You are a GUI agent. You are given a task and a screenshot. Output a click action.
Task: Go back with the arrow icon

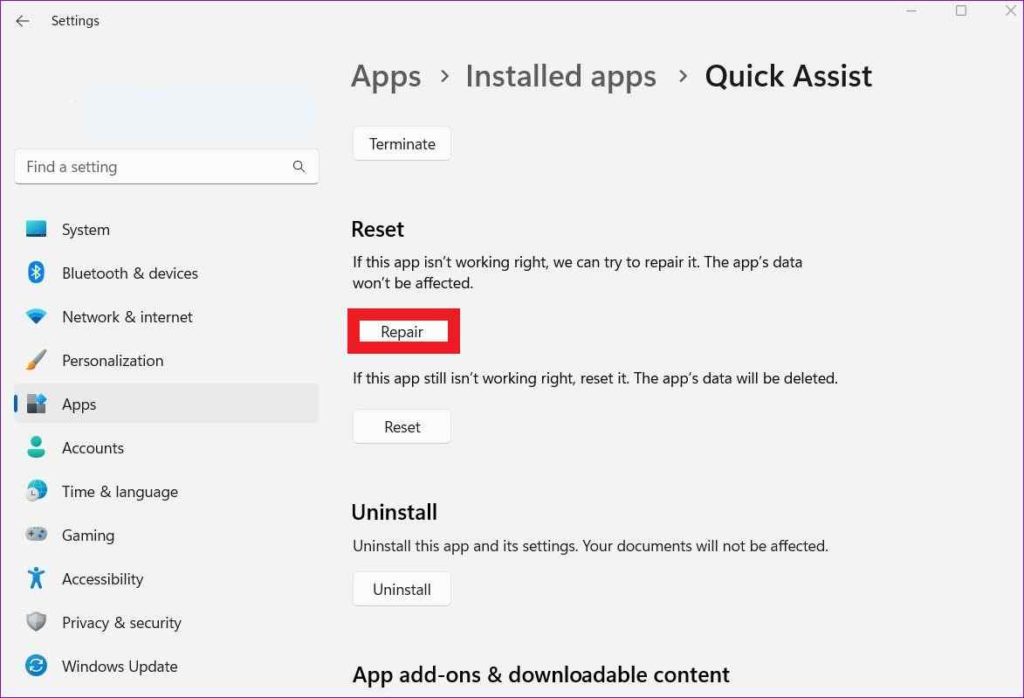22,21
